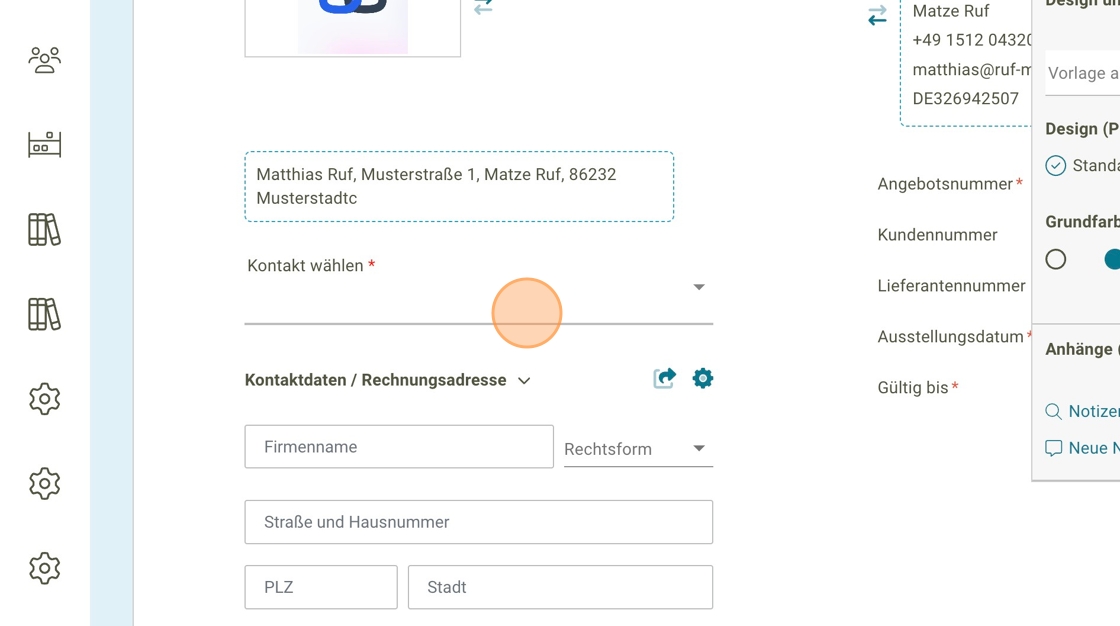Viewport: 1120px width, 626px height.
Task: Open the contacts people icon in sidebar
Action: click(x=44, y=60)
